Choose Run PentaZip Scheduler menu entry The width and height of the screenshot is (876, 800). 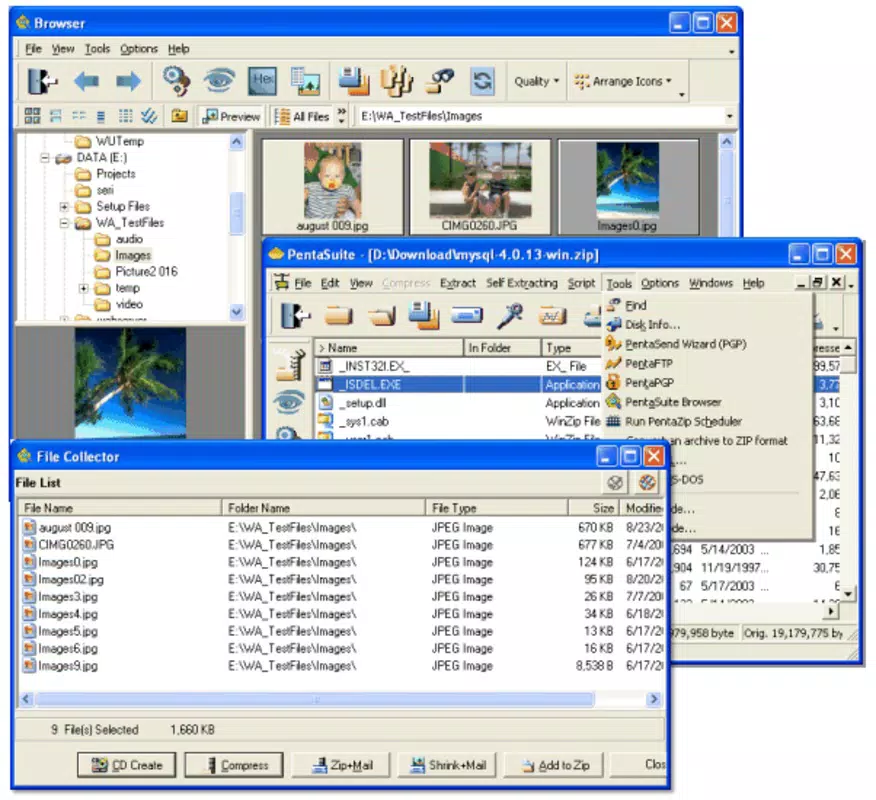point(707,422)
